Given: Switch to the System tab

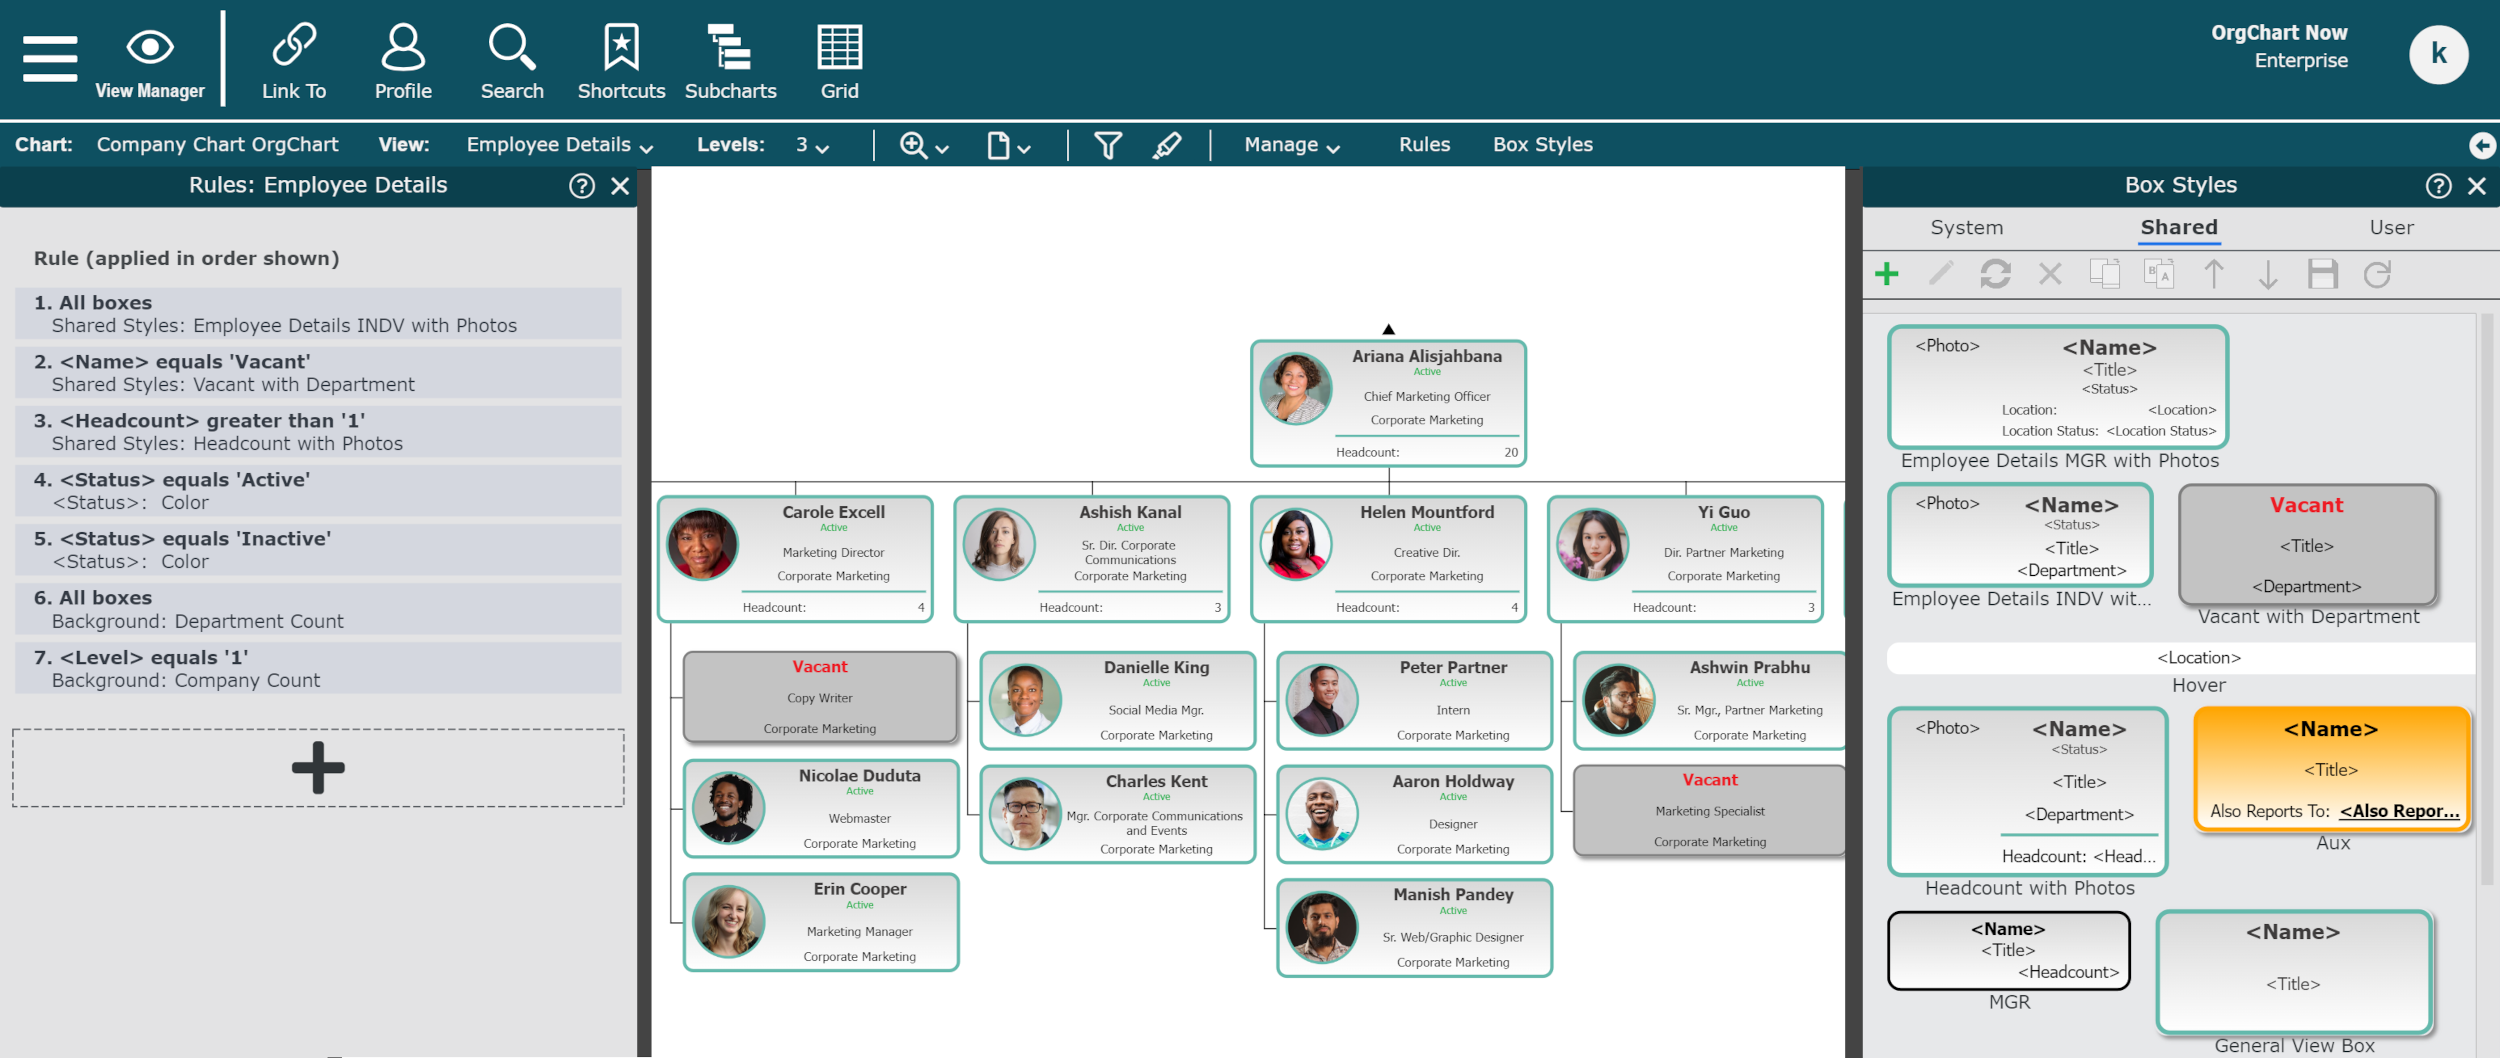Looking at the screenshot, I should click(1966, 228).
